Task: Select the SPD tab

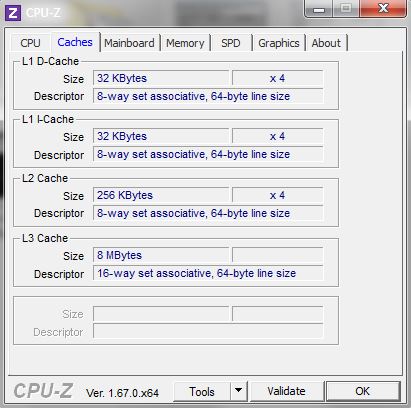Action: [x=231, y=43]
